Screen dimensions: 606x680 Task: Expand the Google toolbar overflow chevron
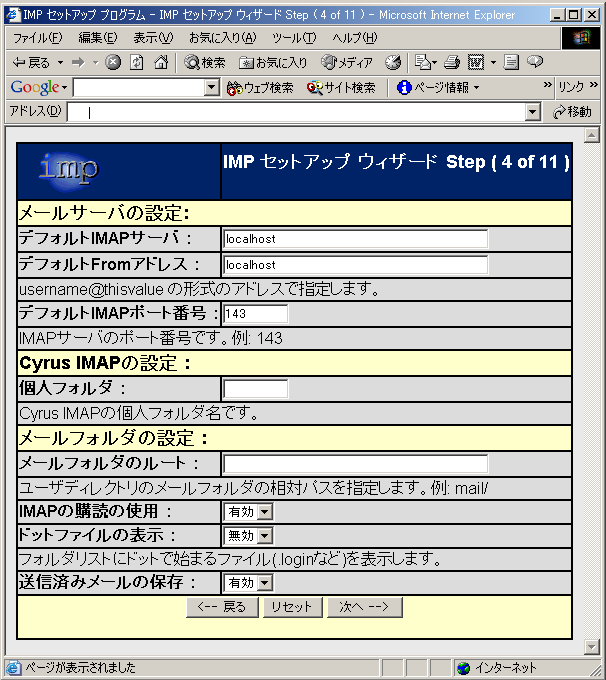(x=547, y=85)
